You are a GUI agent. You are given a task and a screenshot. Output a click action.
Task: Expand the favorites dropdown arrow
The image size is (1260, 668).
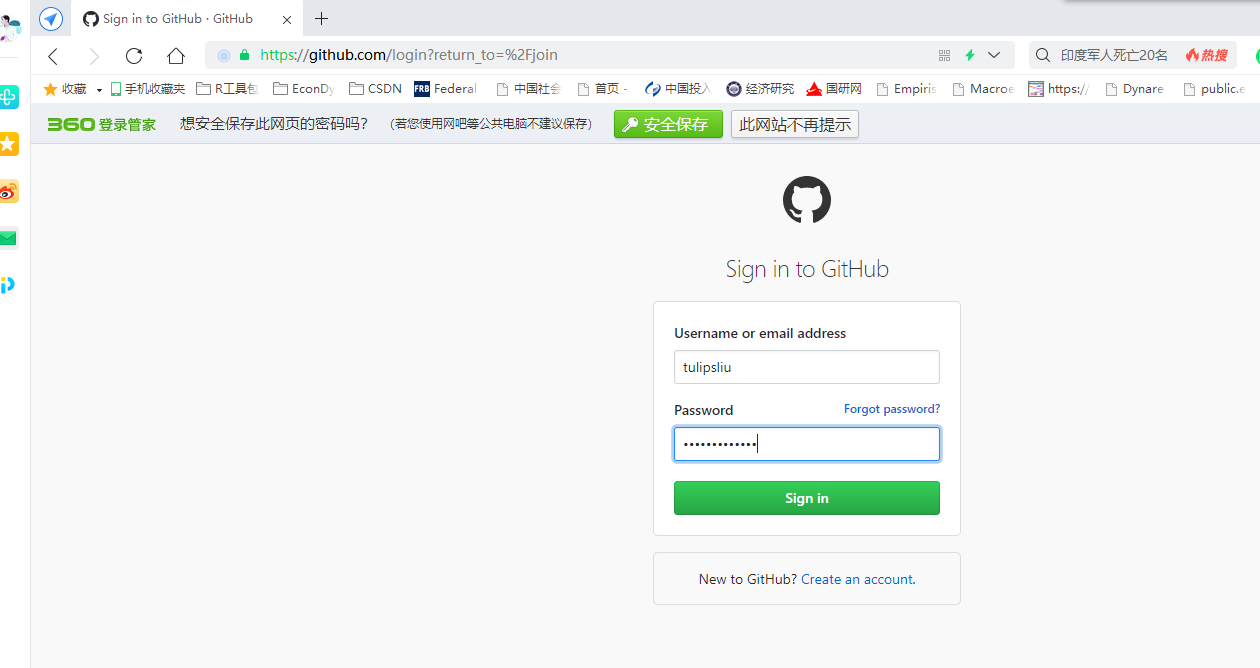(99, 90)
